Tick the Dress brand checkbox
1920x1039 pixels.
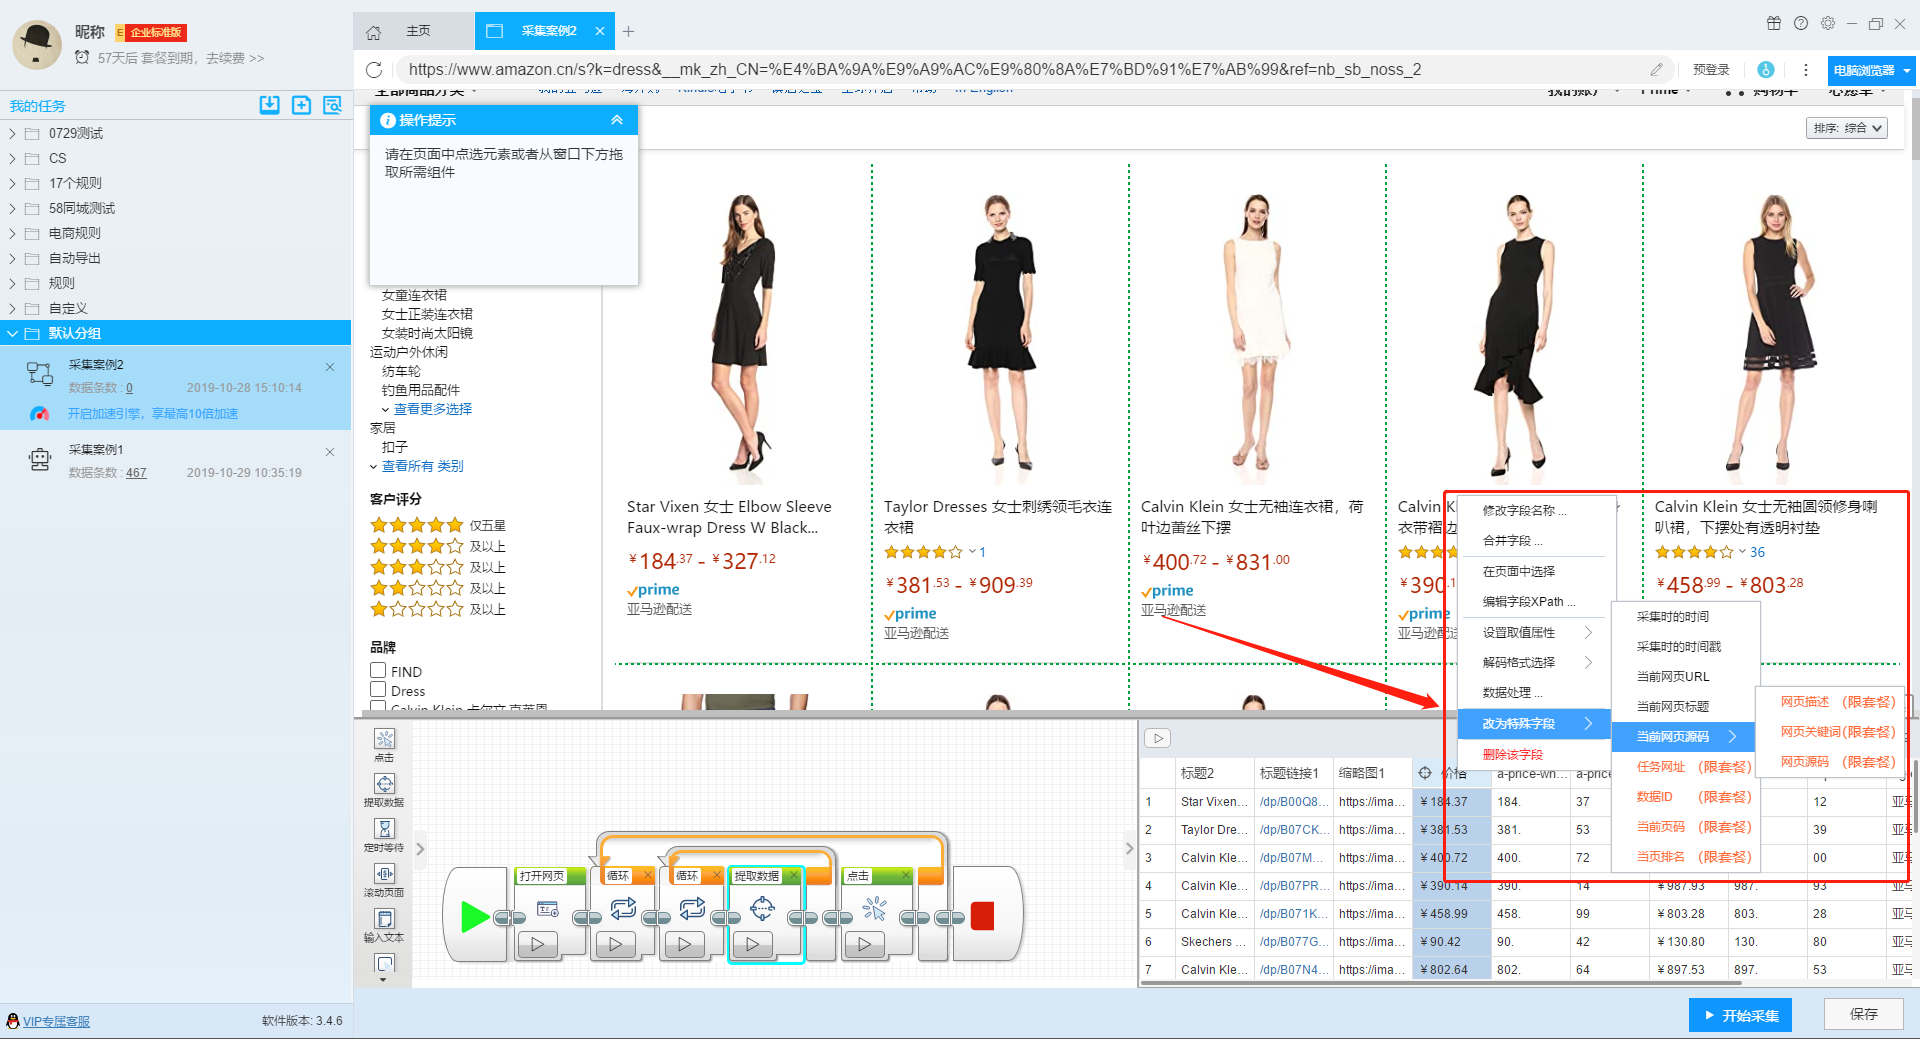(x=378, y=690)
